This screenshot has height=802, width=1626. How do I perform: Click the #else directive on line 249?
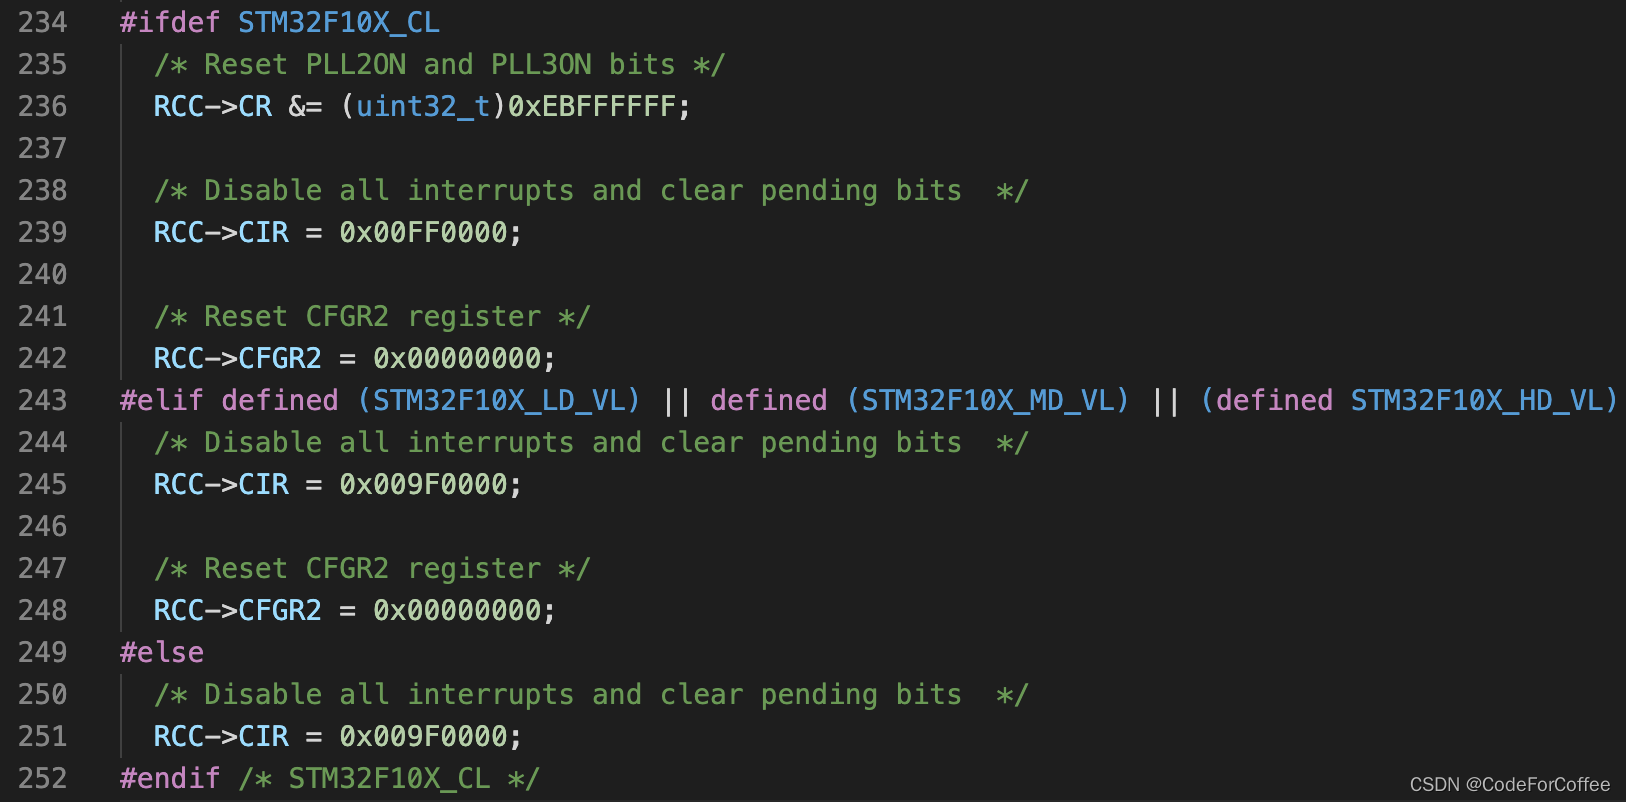click(x=162, y=652)
